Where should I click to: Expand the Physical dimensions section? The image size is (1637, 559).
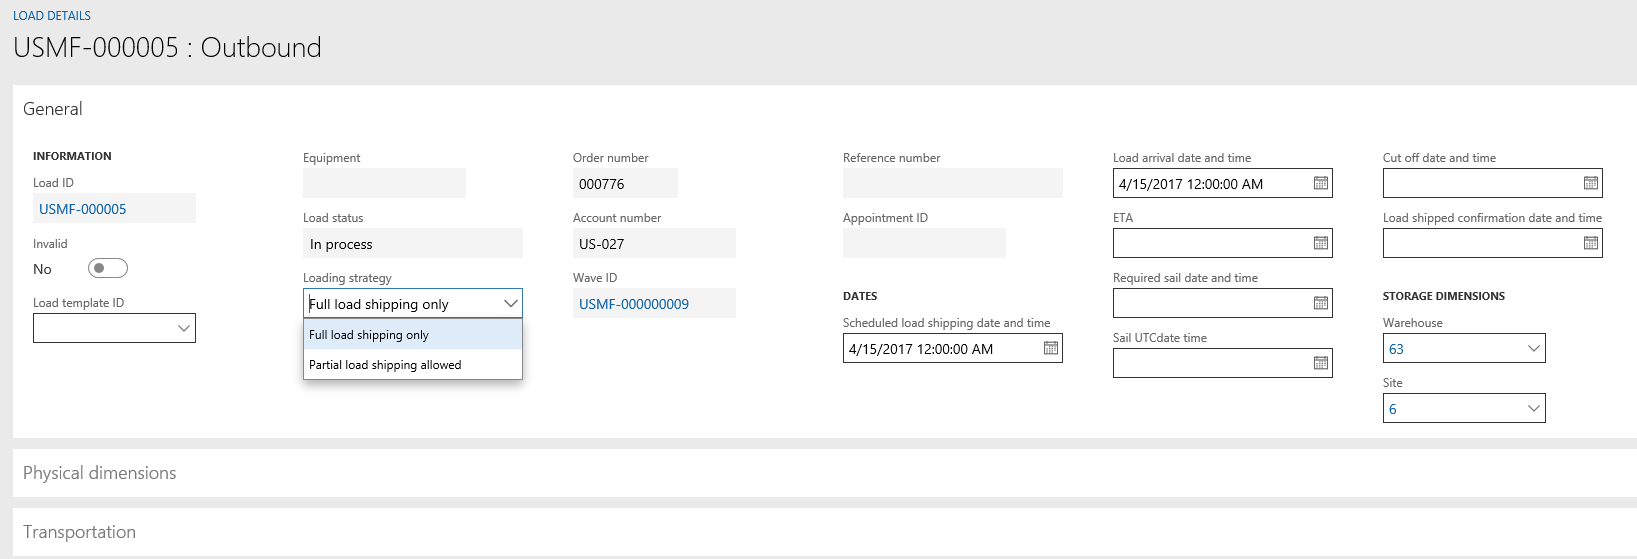tap(100, 473)
